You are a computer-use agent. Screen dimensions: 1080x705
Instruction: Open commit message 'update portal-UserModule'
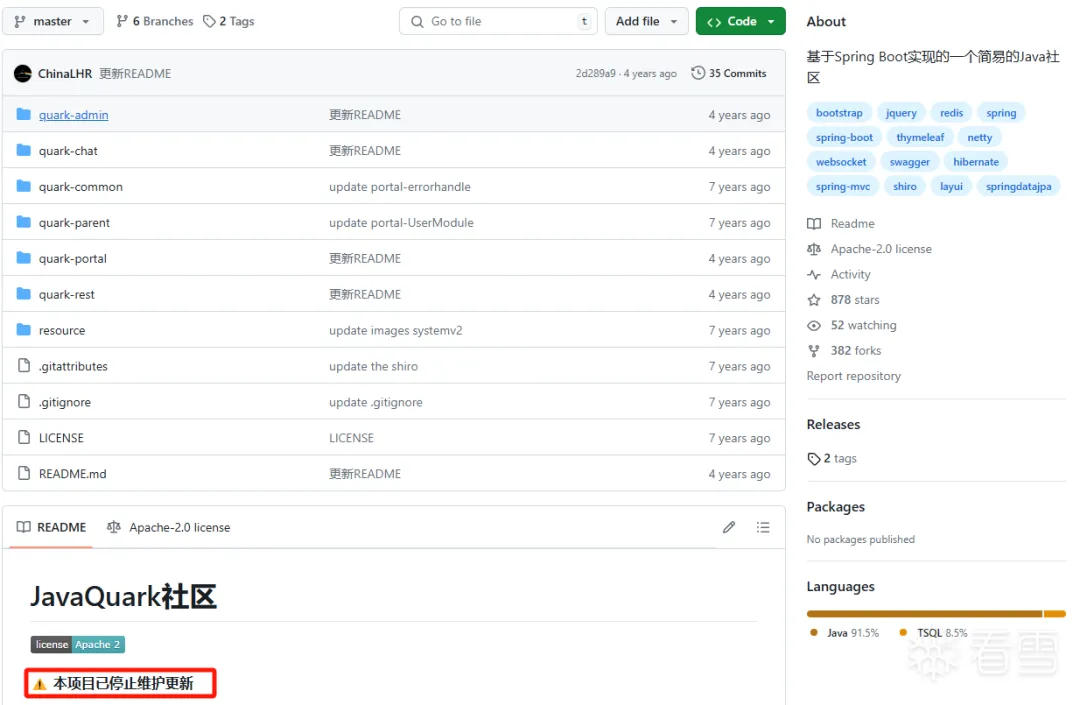pos(402,222)
